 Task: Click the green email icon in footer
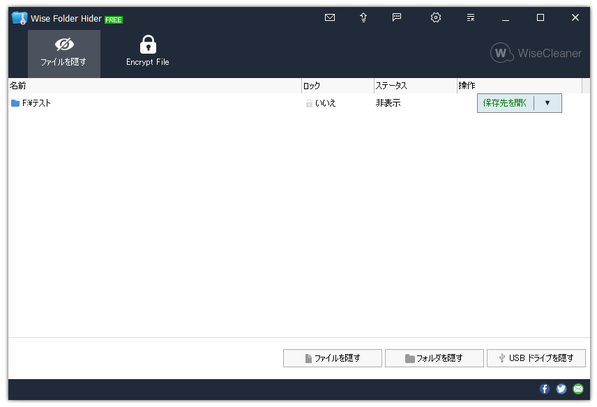tap(578, 389)
